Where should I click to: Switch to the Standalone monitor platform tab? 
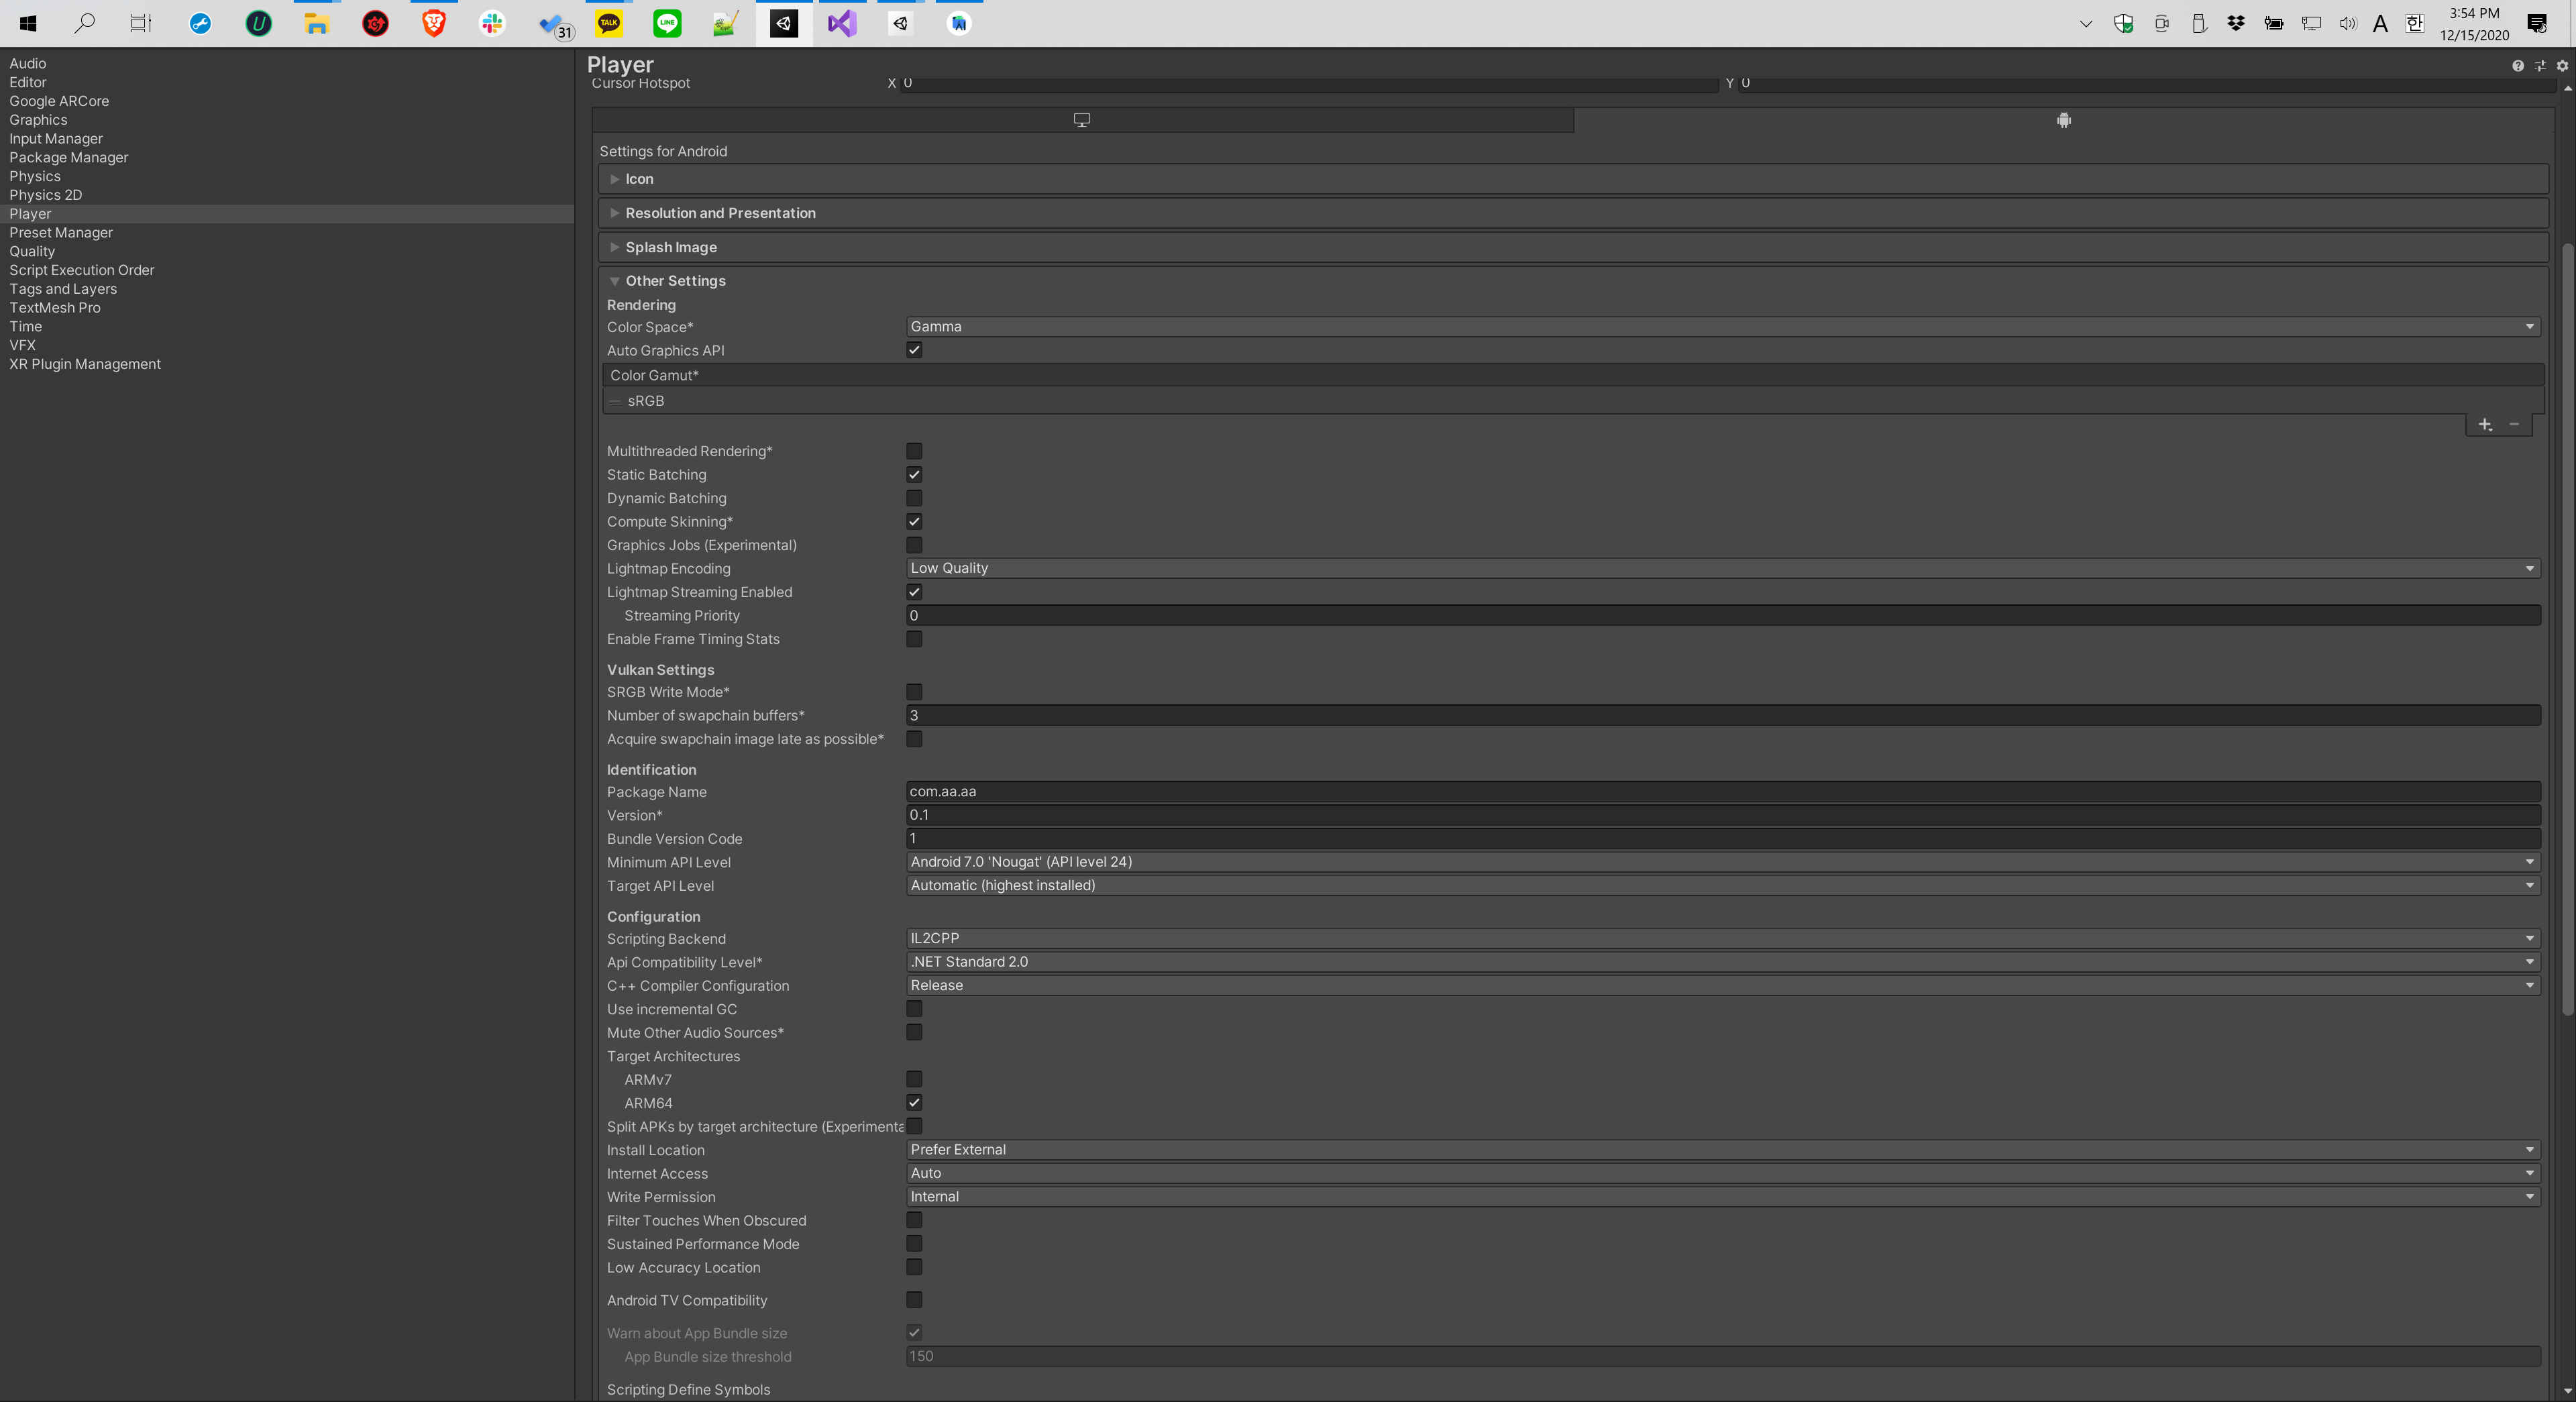1081,120
